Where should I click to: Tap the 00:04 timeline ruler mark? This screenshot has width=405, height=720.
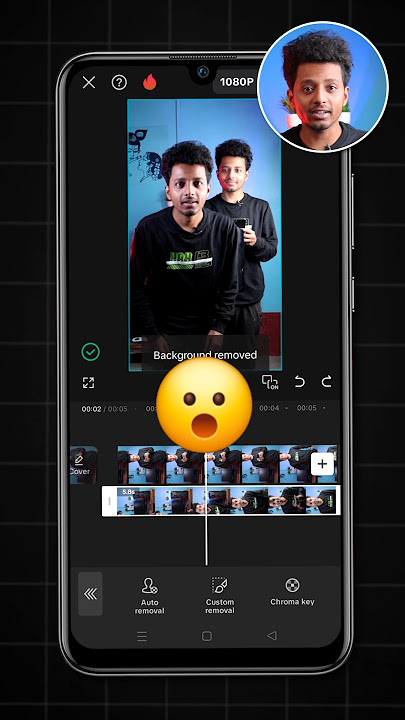coord(269,408)
